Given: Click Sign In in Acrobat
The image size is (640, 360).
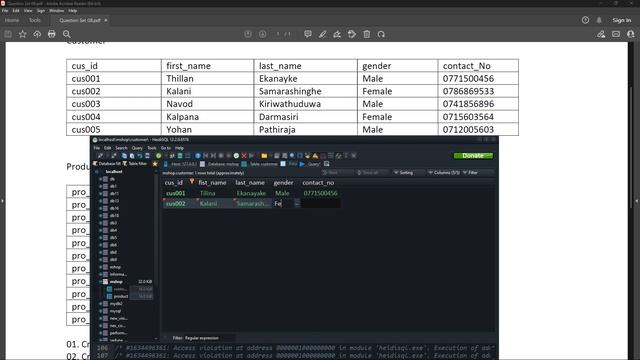Looking at the screenshot, I should (622, 20).
